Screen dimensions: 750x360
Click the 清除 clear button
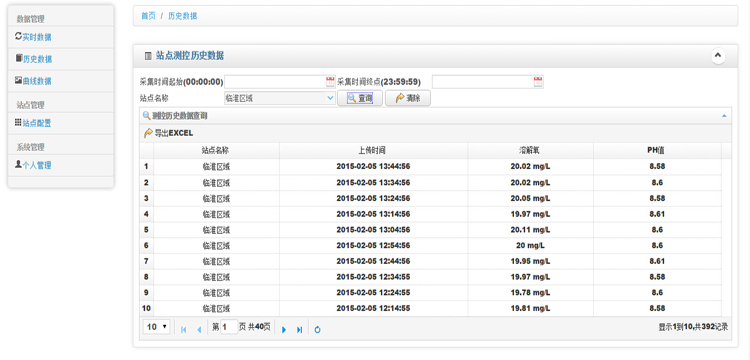(x=408, y=98)
